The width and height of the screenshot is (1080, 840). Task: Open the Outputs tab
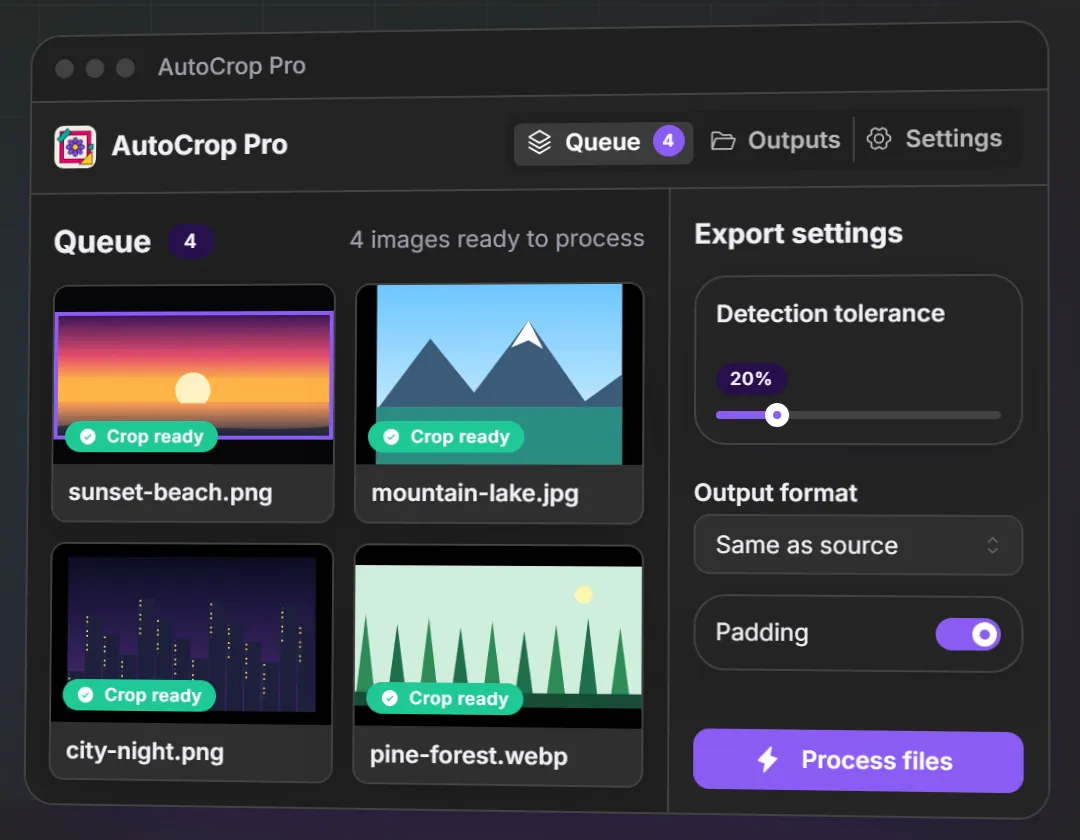[x=776, y=140]
